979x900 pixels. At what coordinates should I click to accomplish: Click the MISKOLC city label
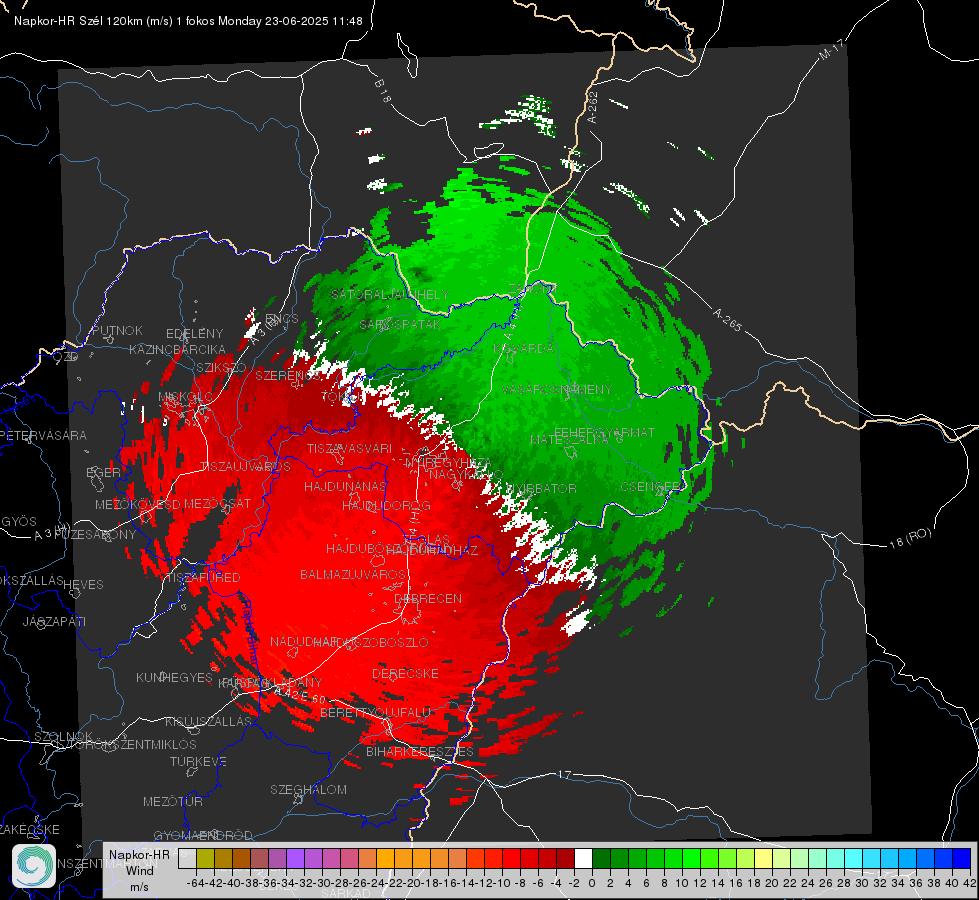185,397
